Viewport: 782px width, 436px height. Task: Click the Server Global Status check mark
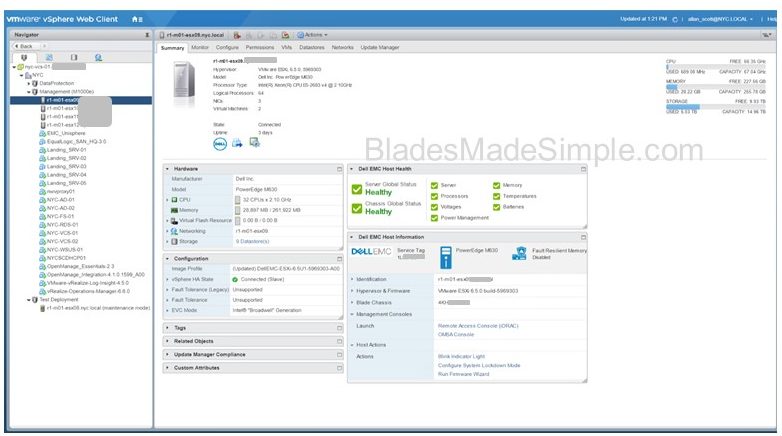pos(357,189)
